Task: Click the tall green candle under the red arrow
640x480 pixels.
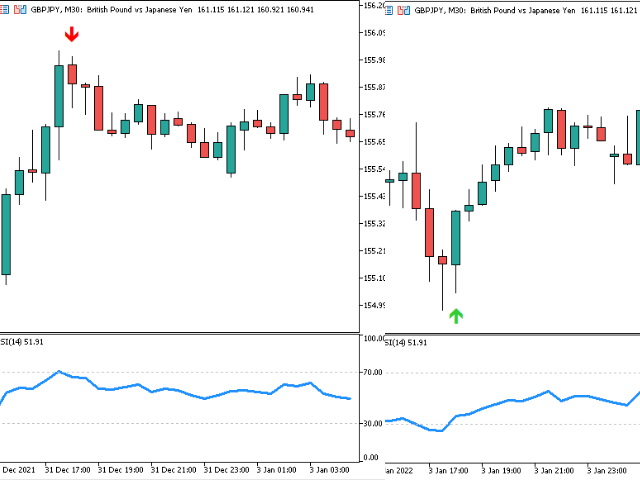Action: [59, 96]
